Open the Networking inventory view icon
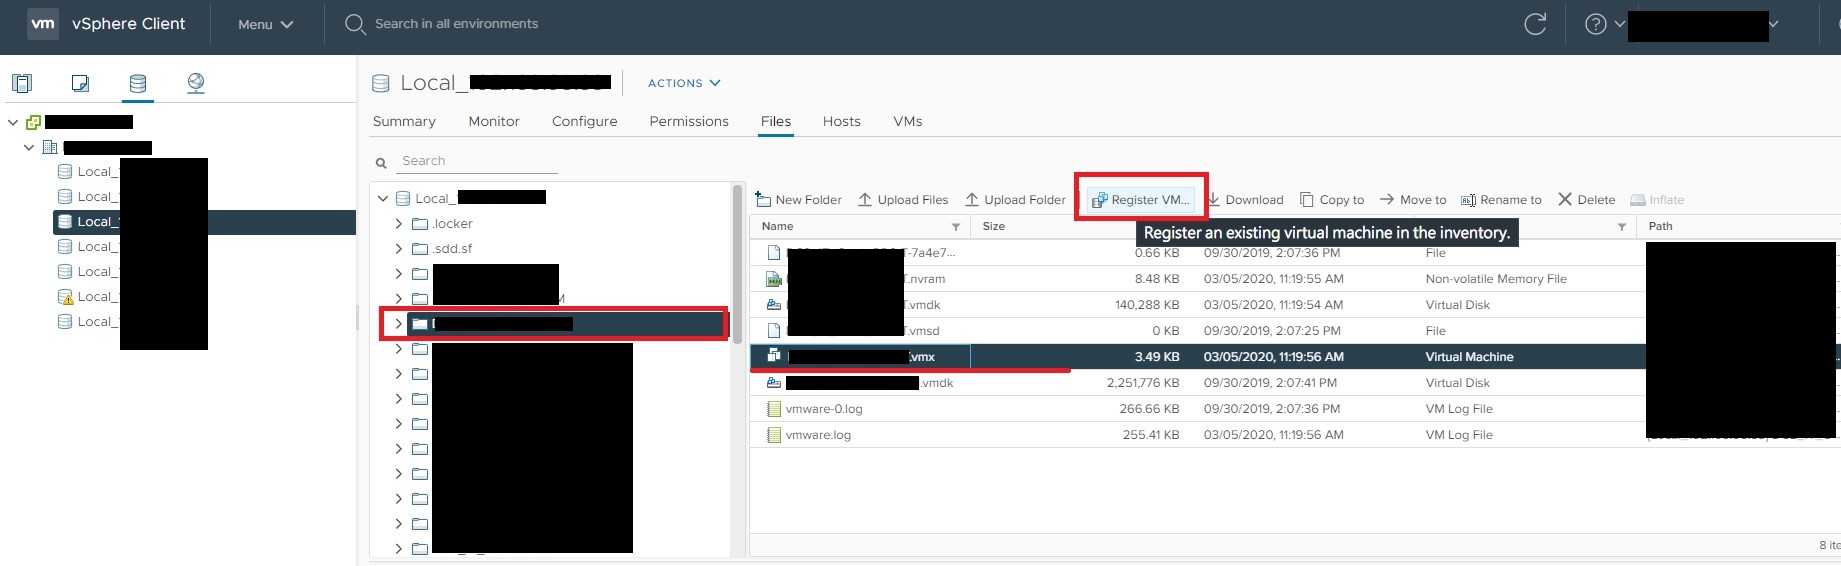1841x566 pixels. 196,83
